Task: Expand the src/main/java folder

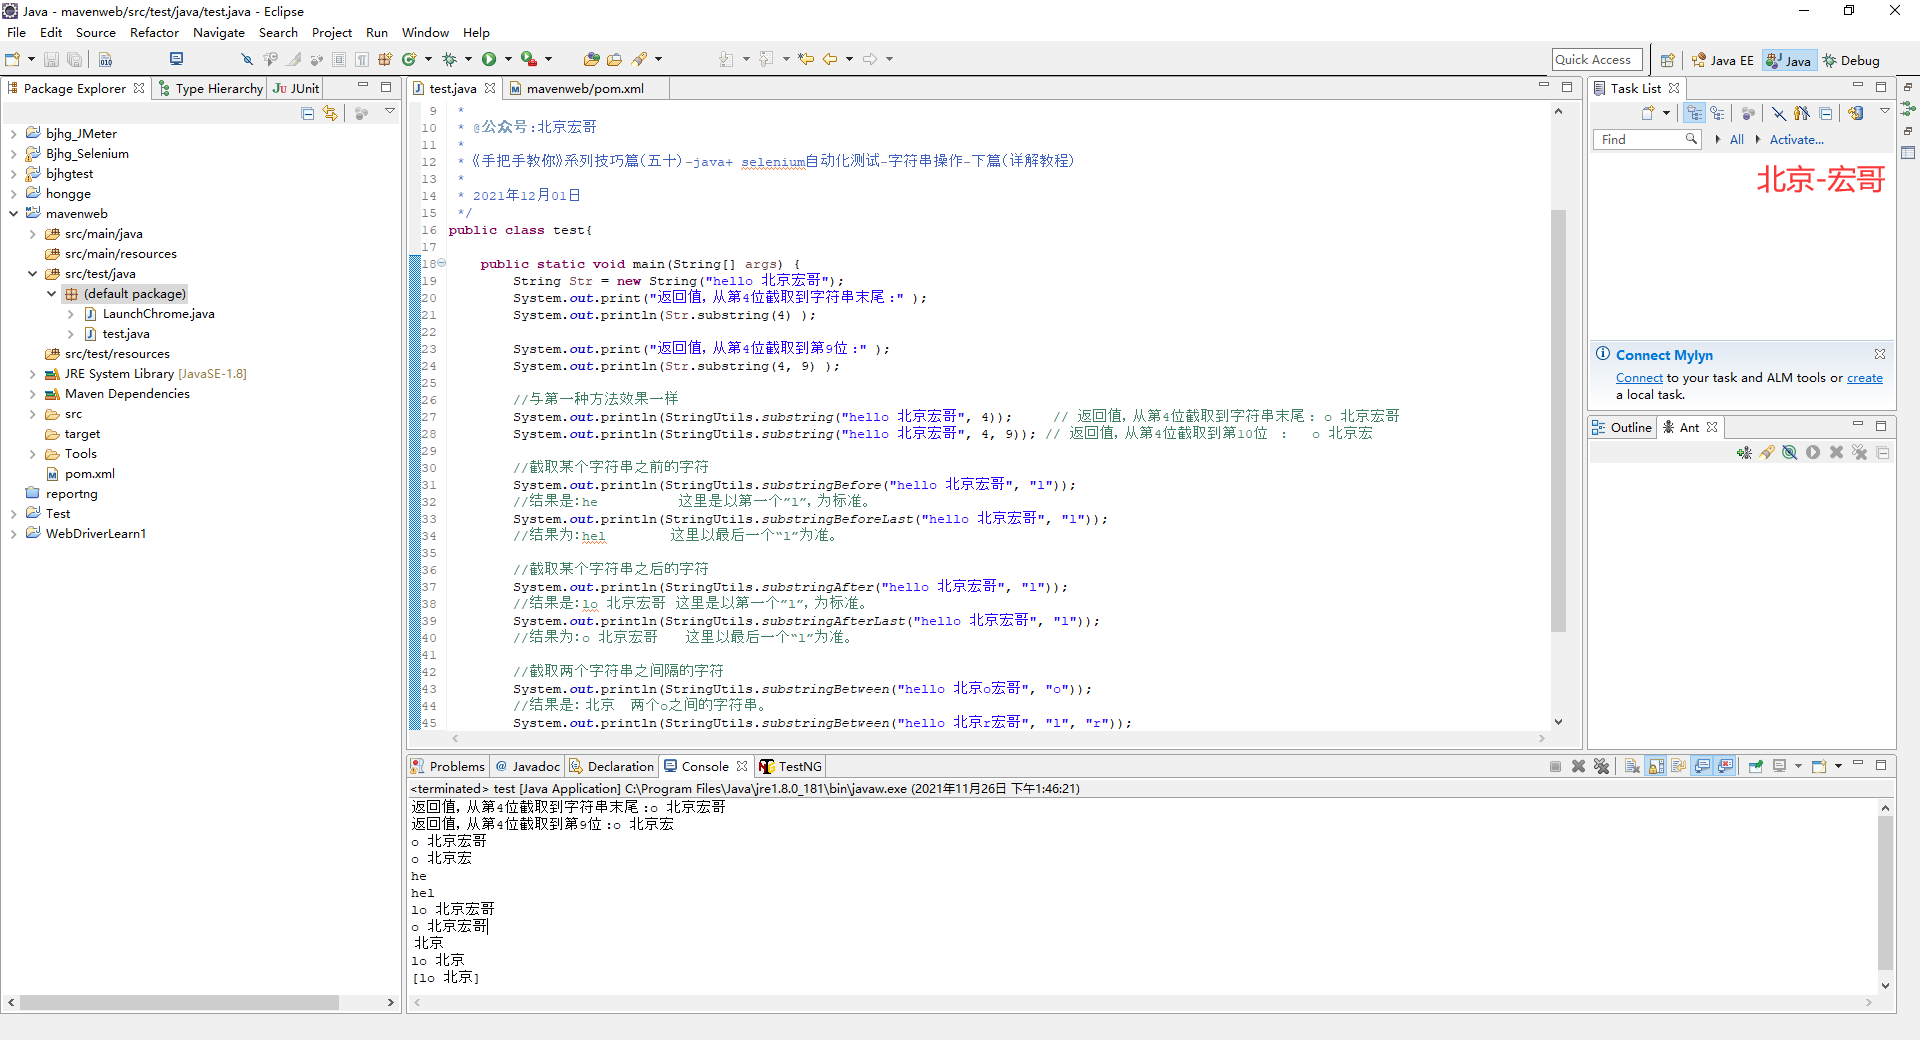Action: tap(31, 233)
